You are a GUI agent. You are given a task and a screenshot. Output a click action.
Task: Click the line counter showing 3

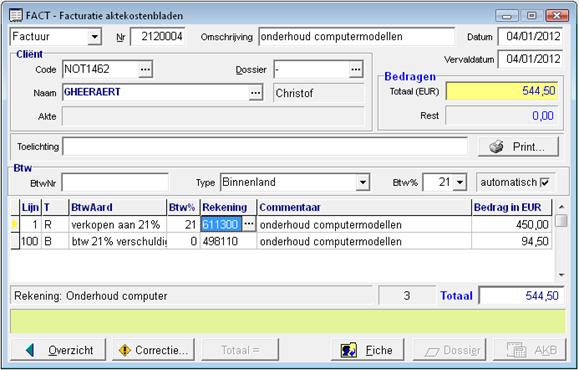click(x=407, y=295)
